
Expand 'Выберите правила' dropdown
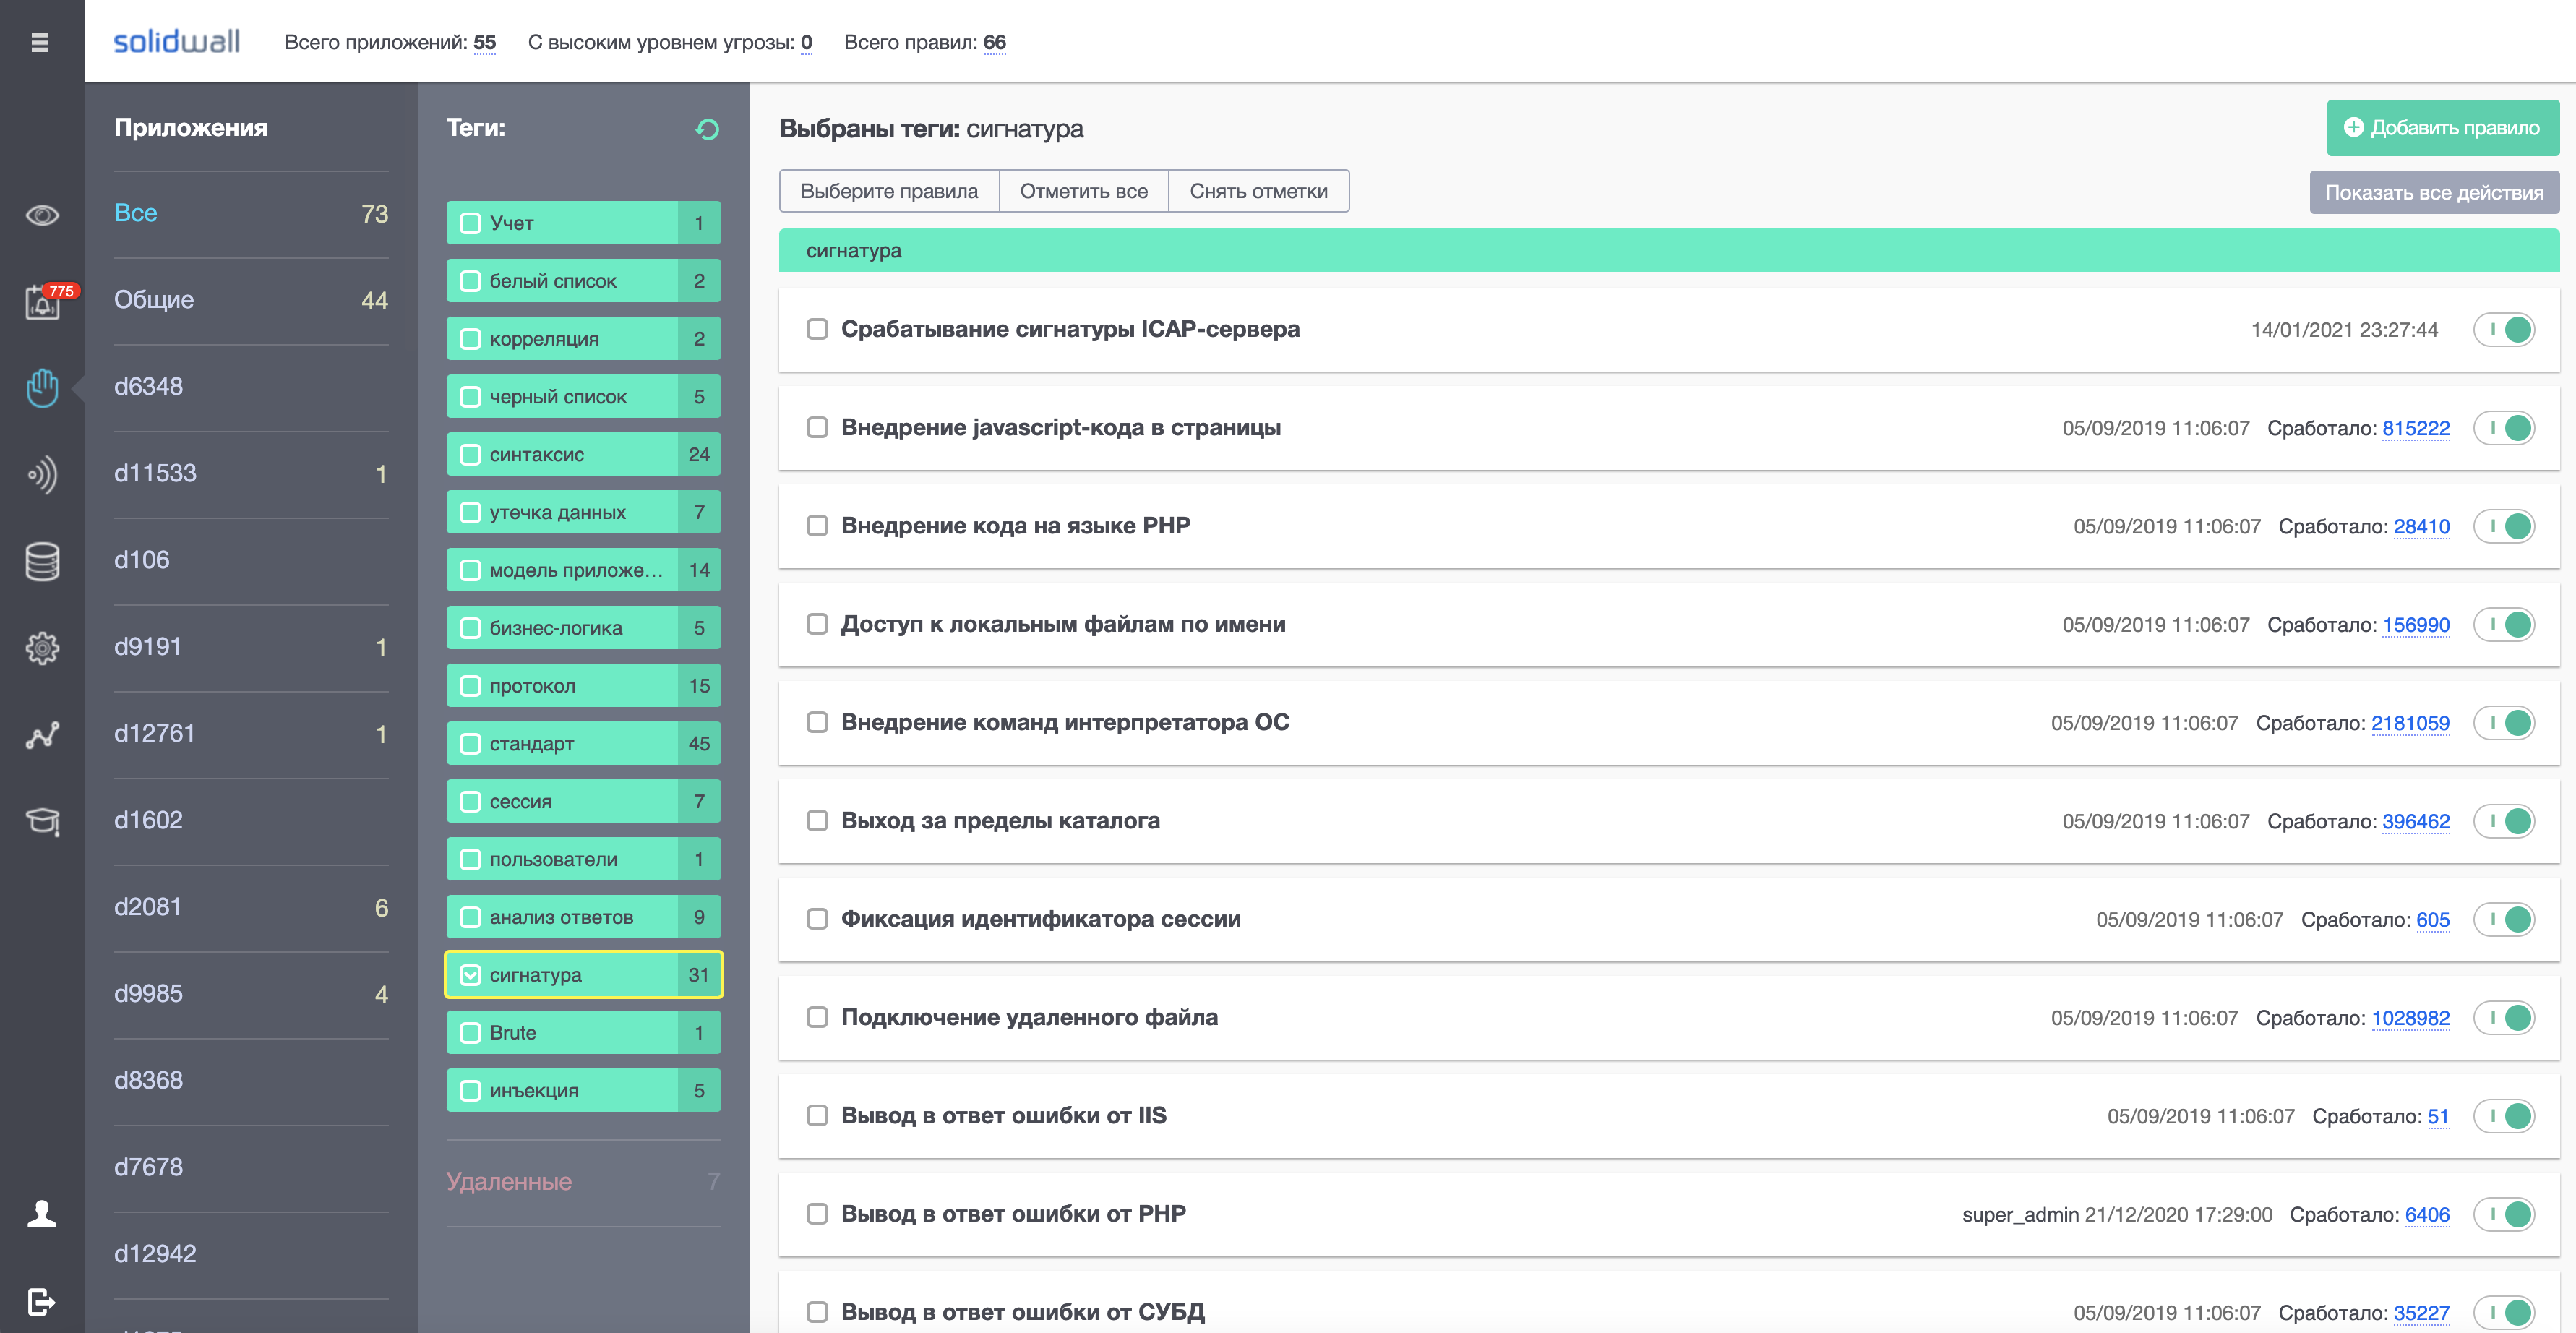[888, 191]
